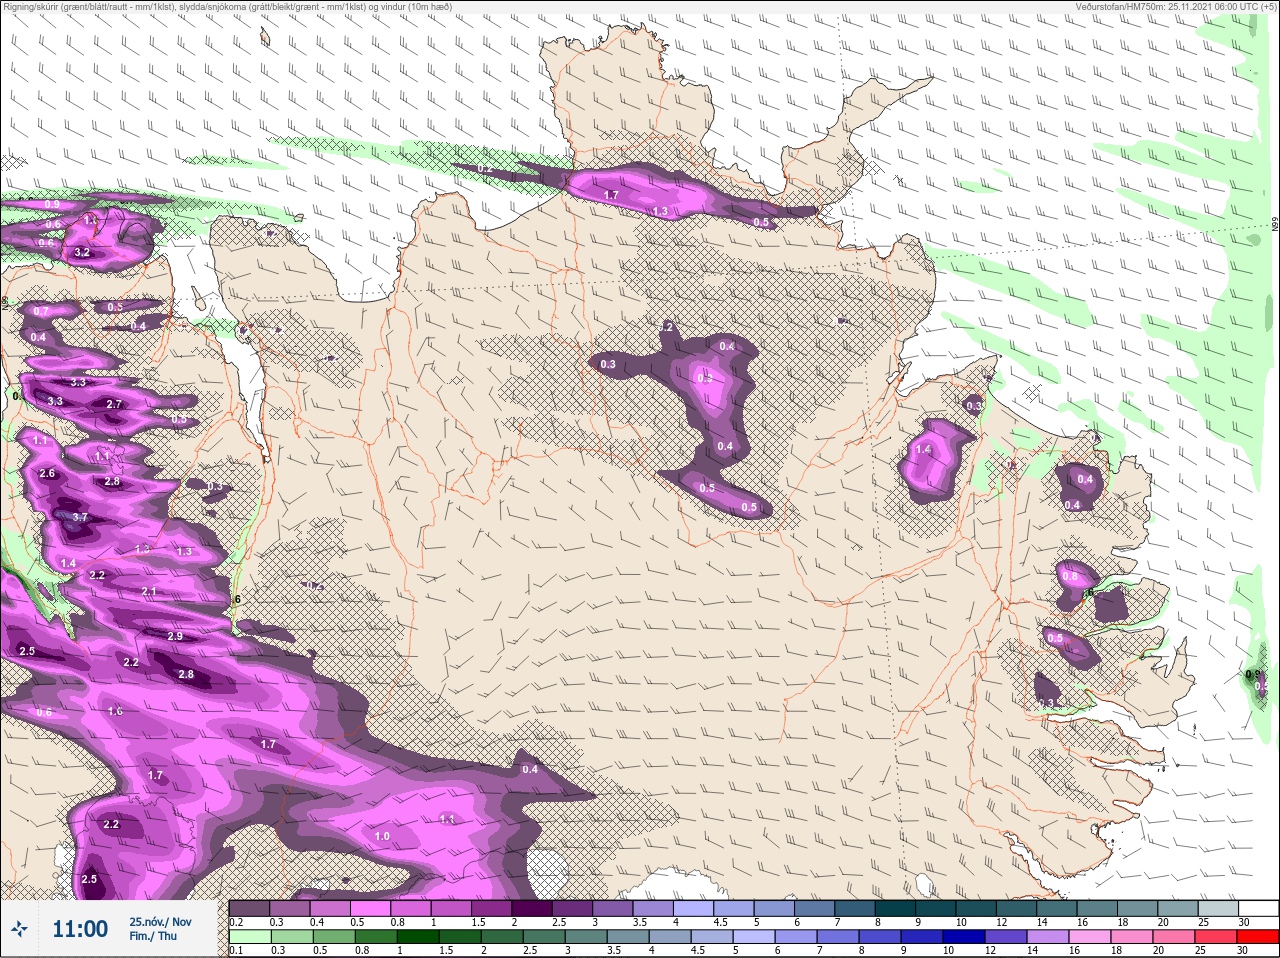
Task: Click the 3.7 precipitation value on the map
Action: coord(81,517)
